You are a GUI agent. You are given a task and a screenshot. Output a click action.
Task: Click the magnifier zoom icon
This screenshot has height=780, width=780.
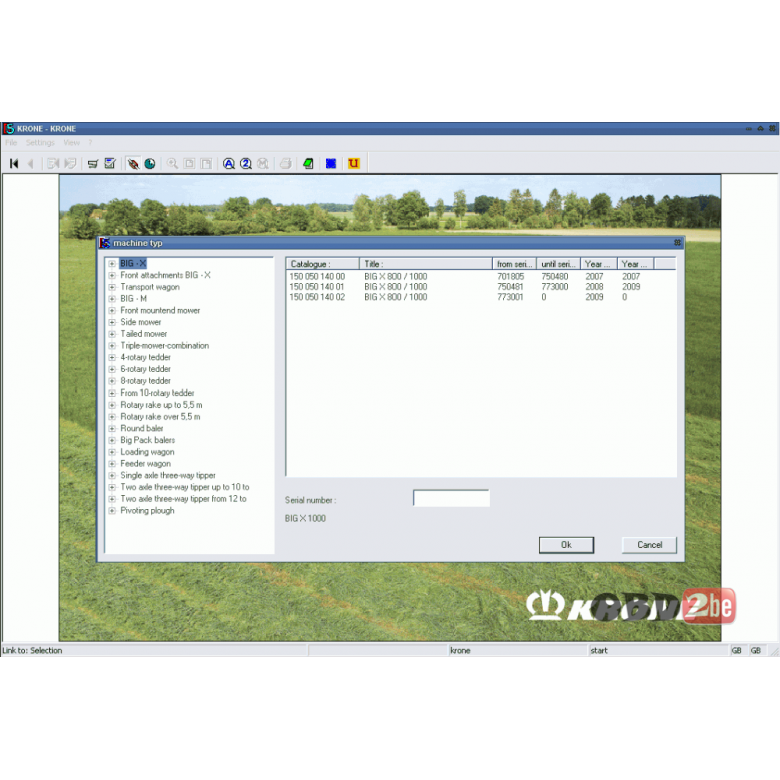click(x=172, y=163)
